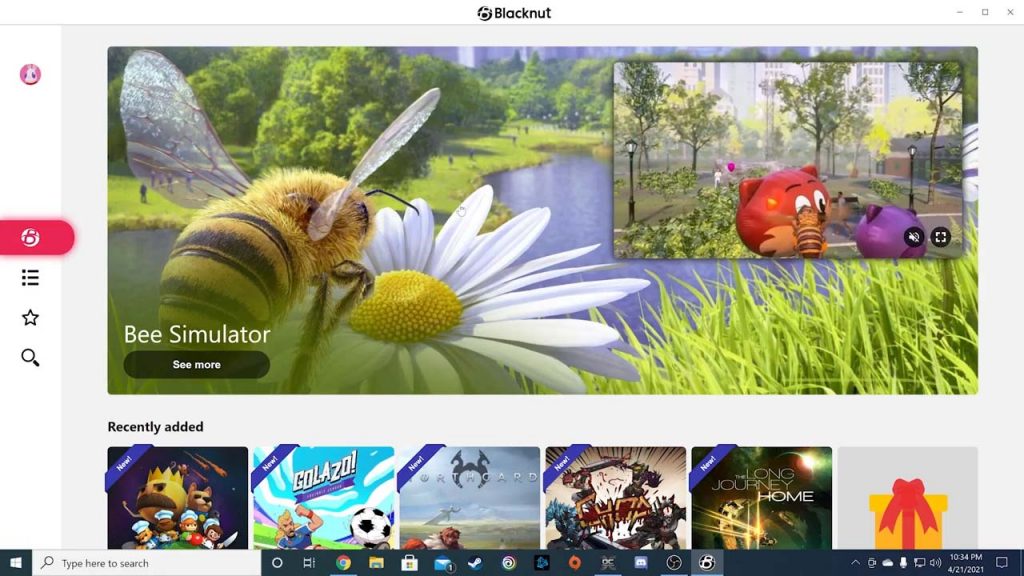The height and width of the screenshot is (576, 1024).
Task: Focus the Type here to search box
Action: pos(146,563)
